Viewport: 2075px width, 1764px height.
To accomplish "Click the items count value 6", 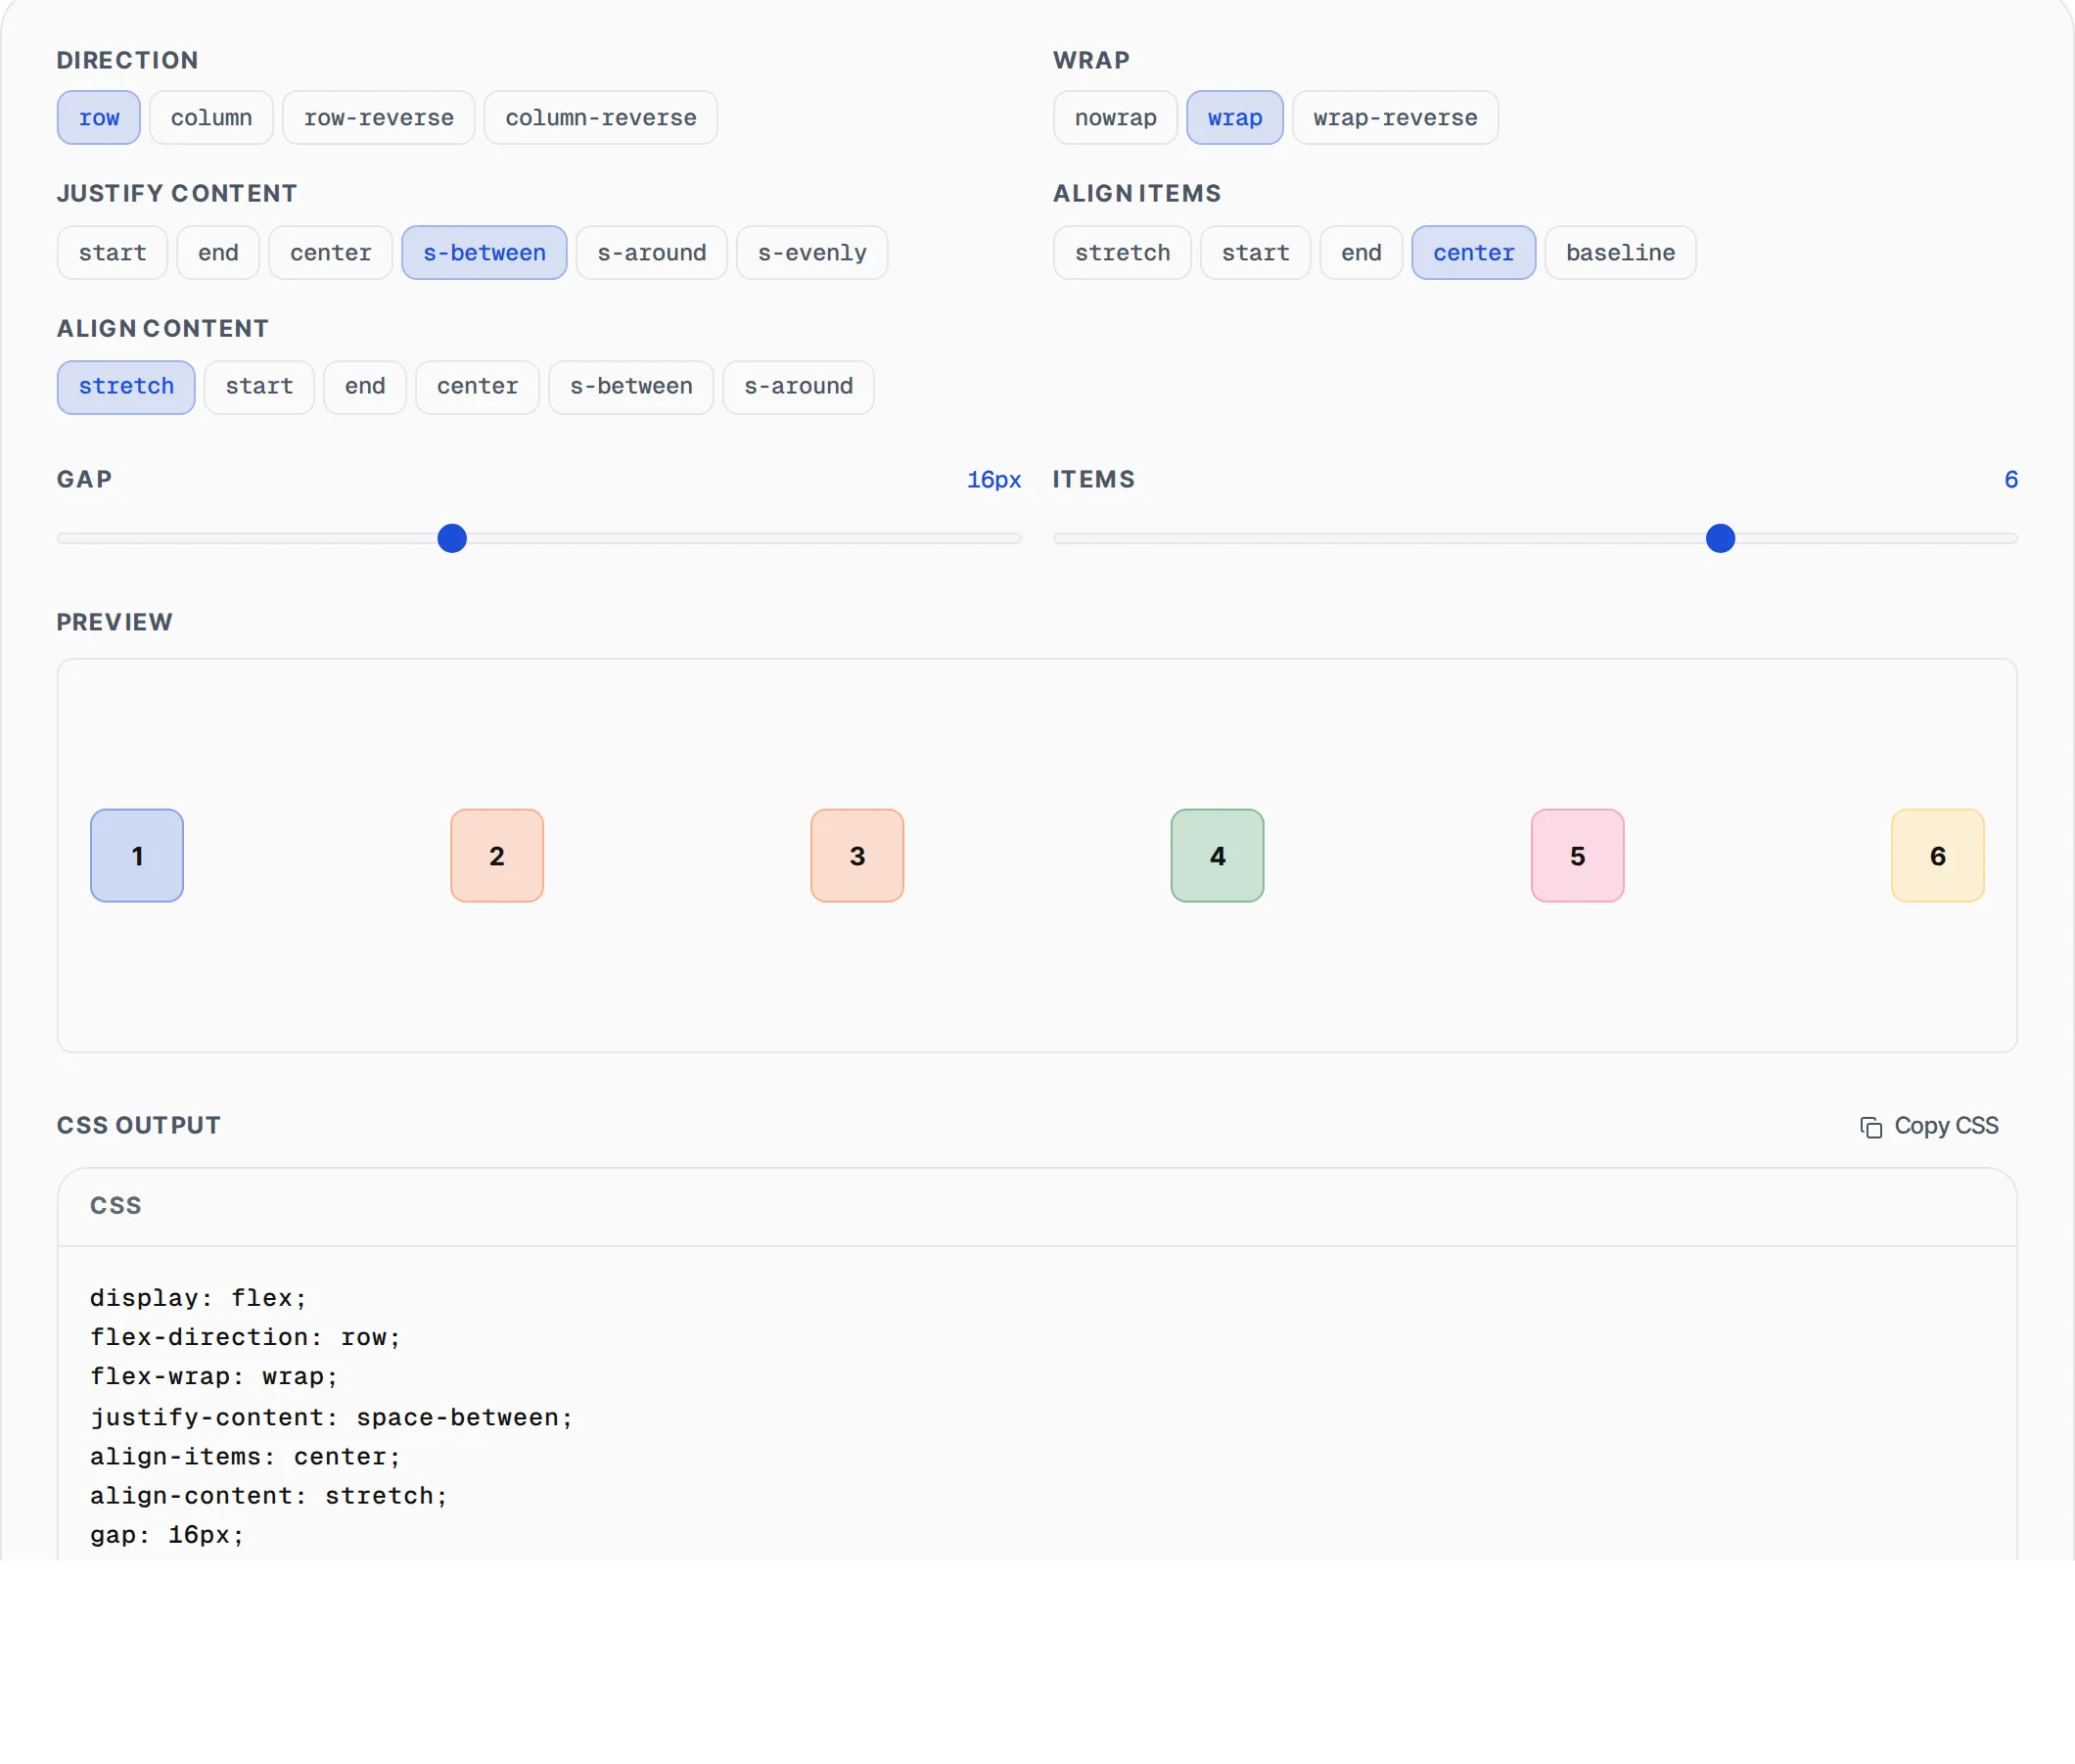I will point(2010,480).
